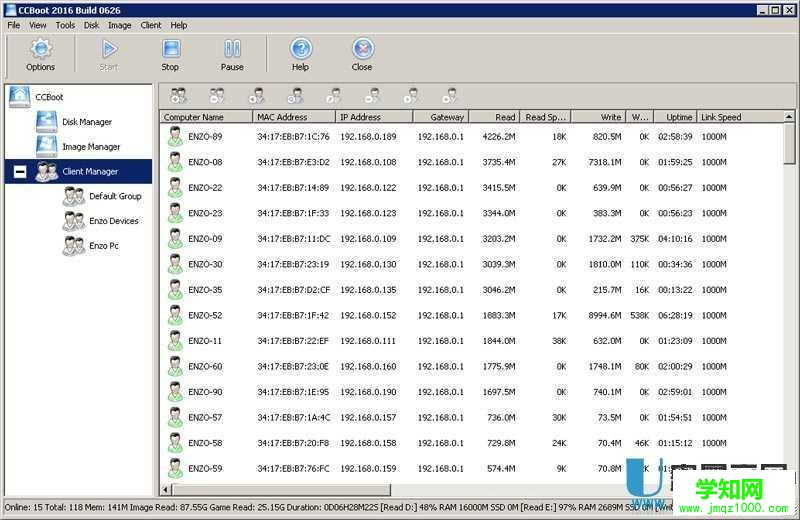800x520 pixels.
Task: Click the write value 8994.6M
Action: [605, 315]
